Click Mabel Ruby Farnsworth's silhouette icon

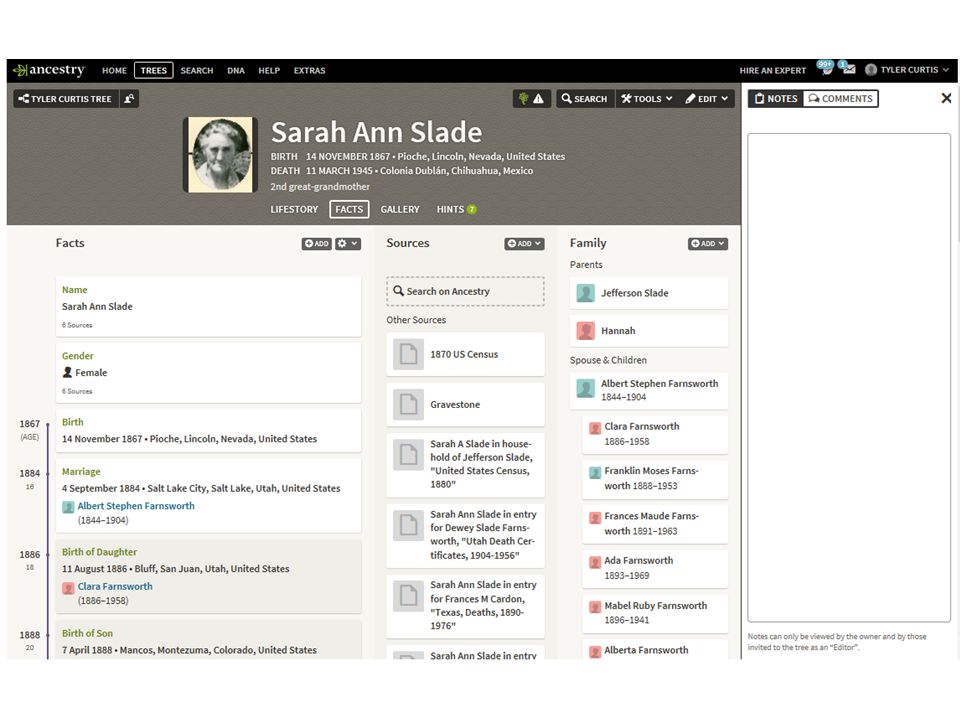594,607
